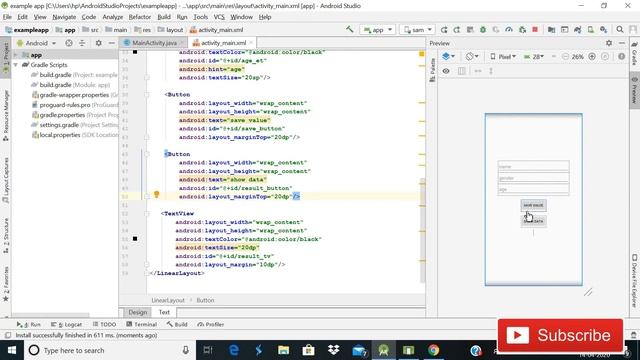Click the Windows Start button

tap(11, 350)
